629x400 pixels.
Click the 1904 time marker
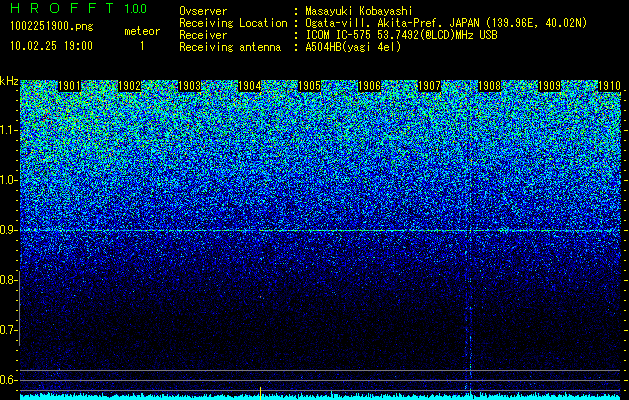[x=250, y=86]
